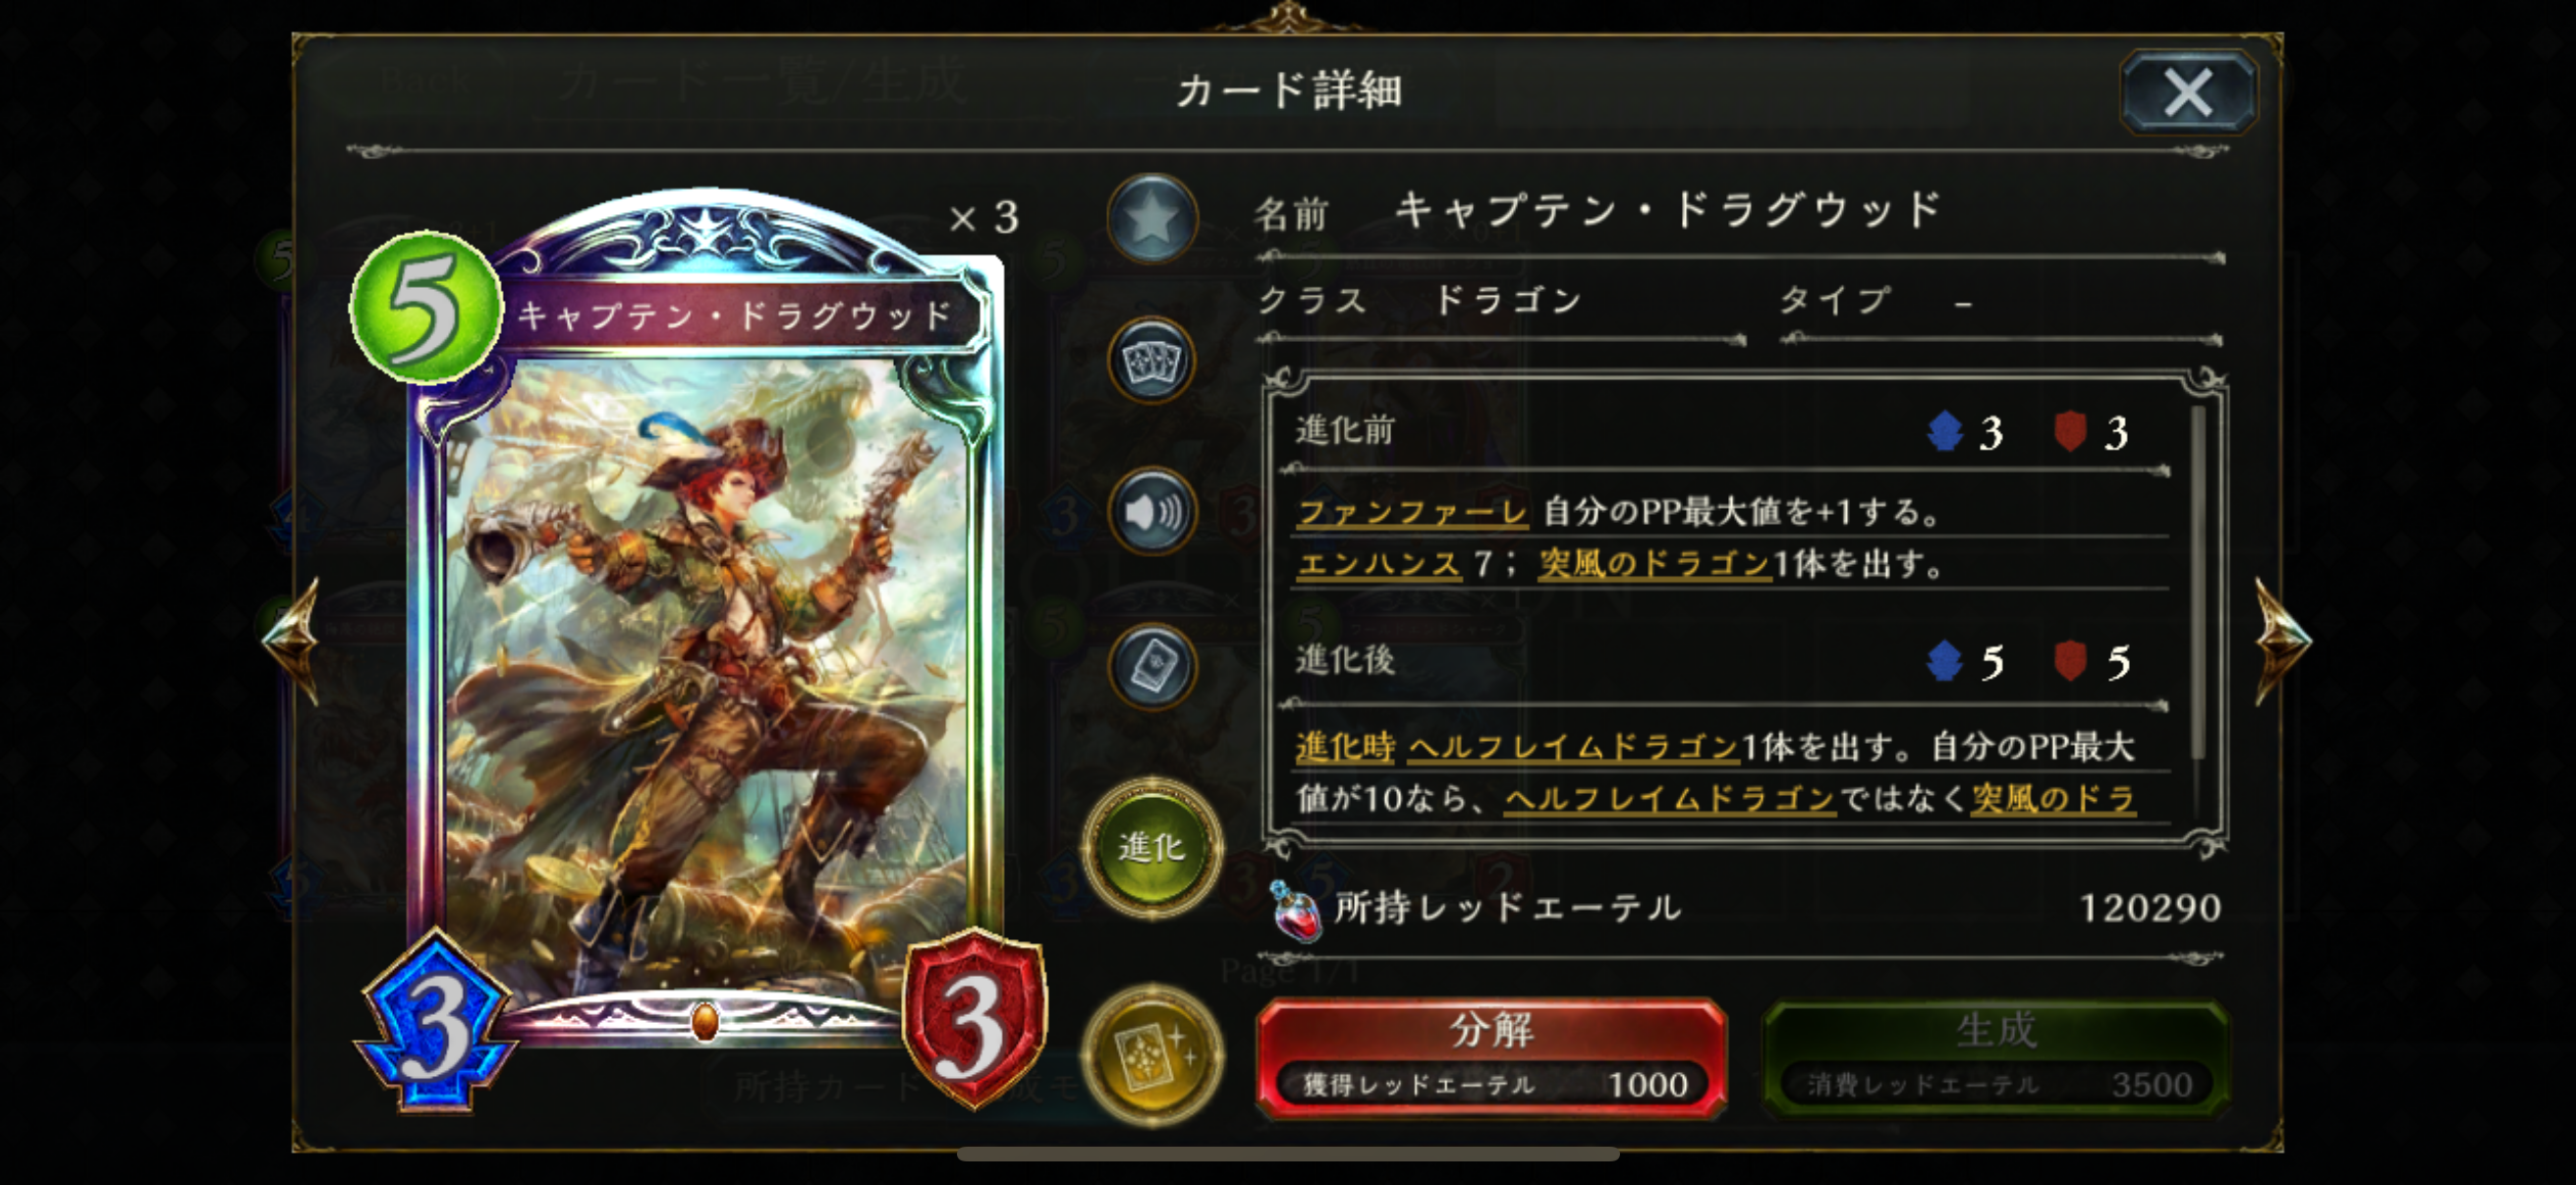
Task: Open related cards icon button
Action: [1152, 362]
